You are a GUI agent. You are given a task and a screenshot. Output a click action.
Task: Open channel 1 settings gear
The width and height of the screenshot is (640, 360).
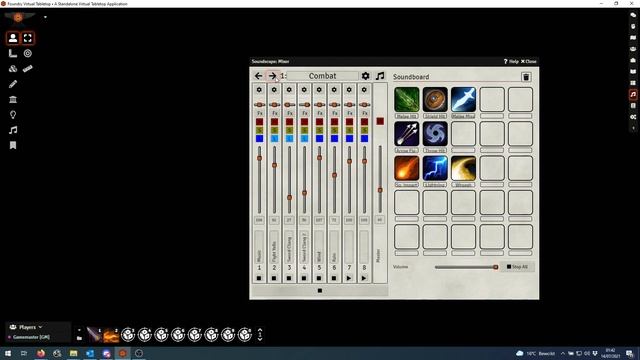(x=259, y=90)
